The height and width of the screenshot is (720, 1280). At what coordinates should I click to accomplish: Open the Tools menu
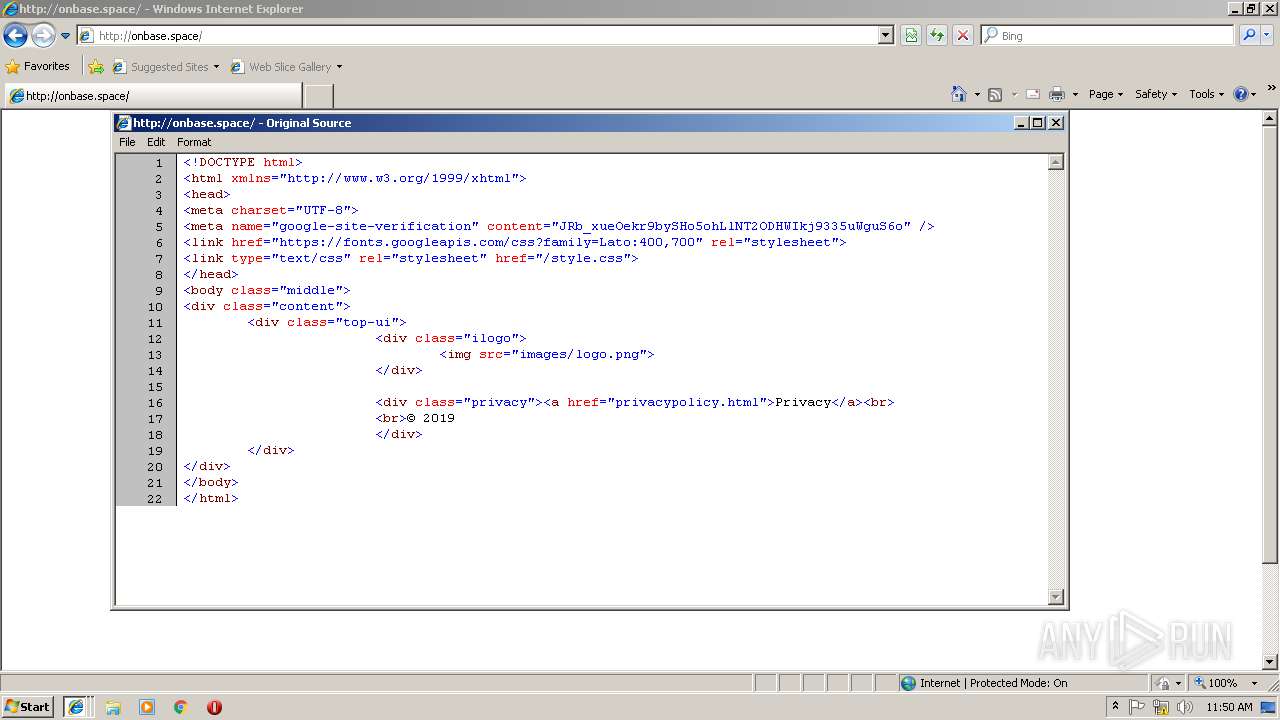coord(1206,94)
